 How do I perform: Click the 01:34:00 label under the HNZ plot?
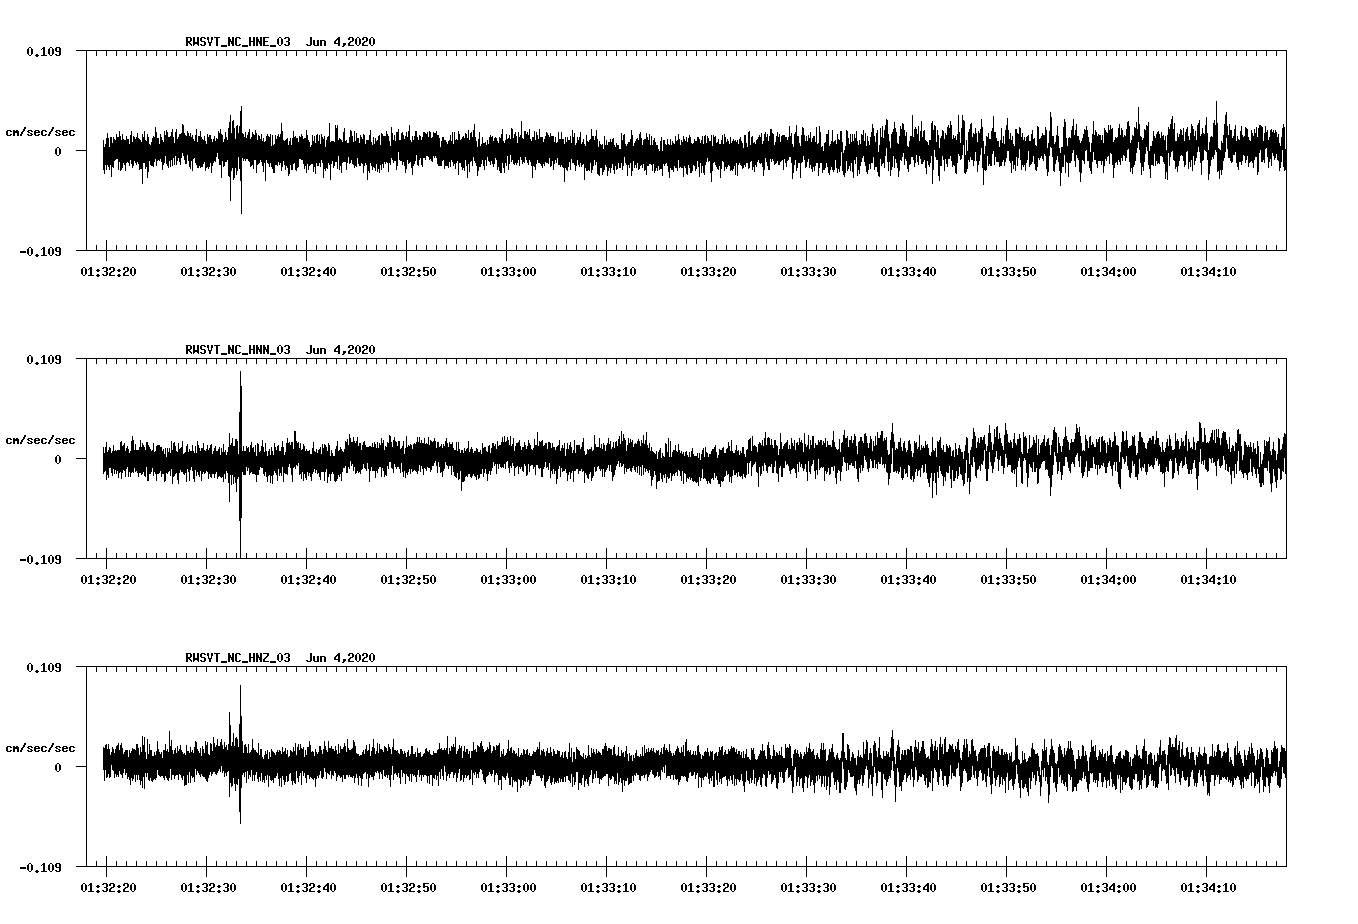(x=1108, y=887)
